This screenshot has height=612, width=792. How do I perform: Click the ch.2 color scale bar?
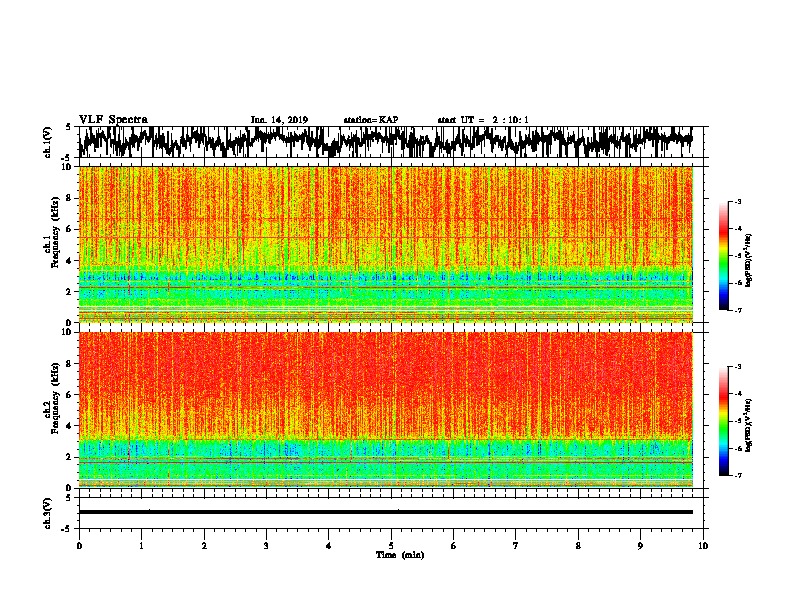click(x=723, y=421)
